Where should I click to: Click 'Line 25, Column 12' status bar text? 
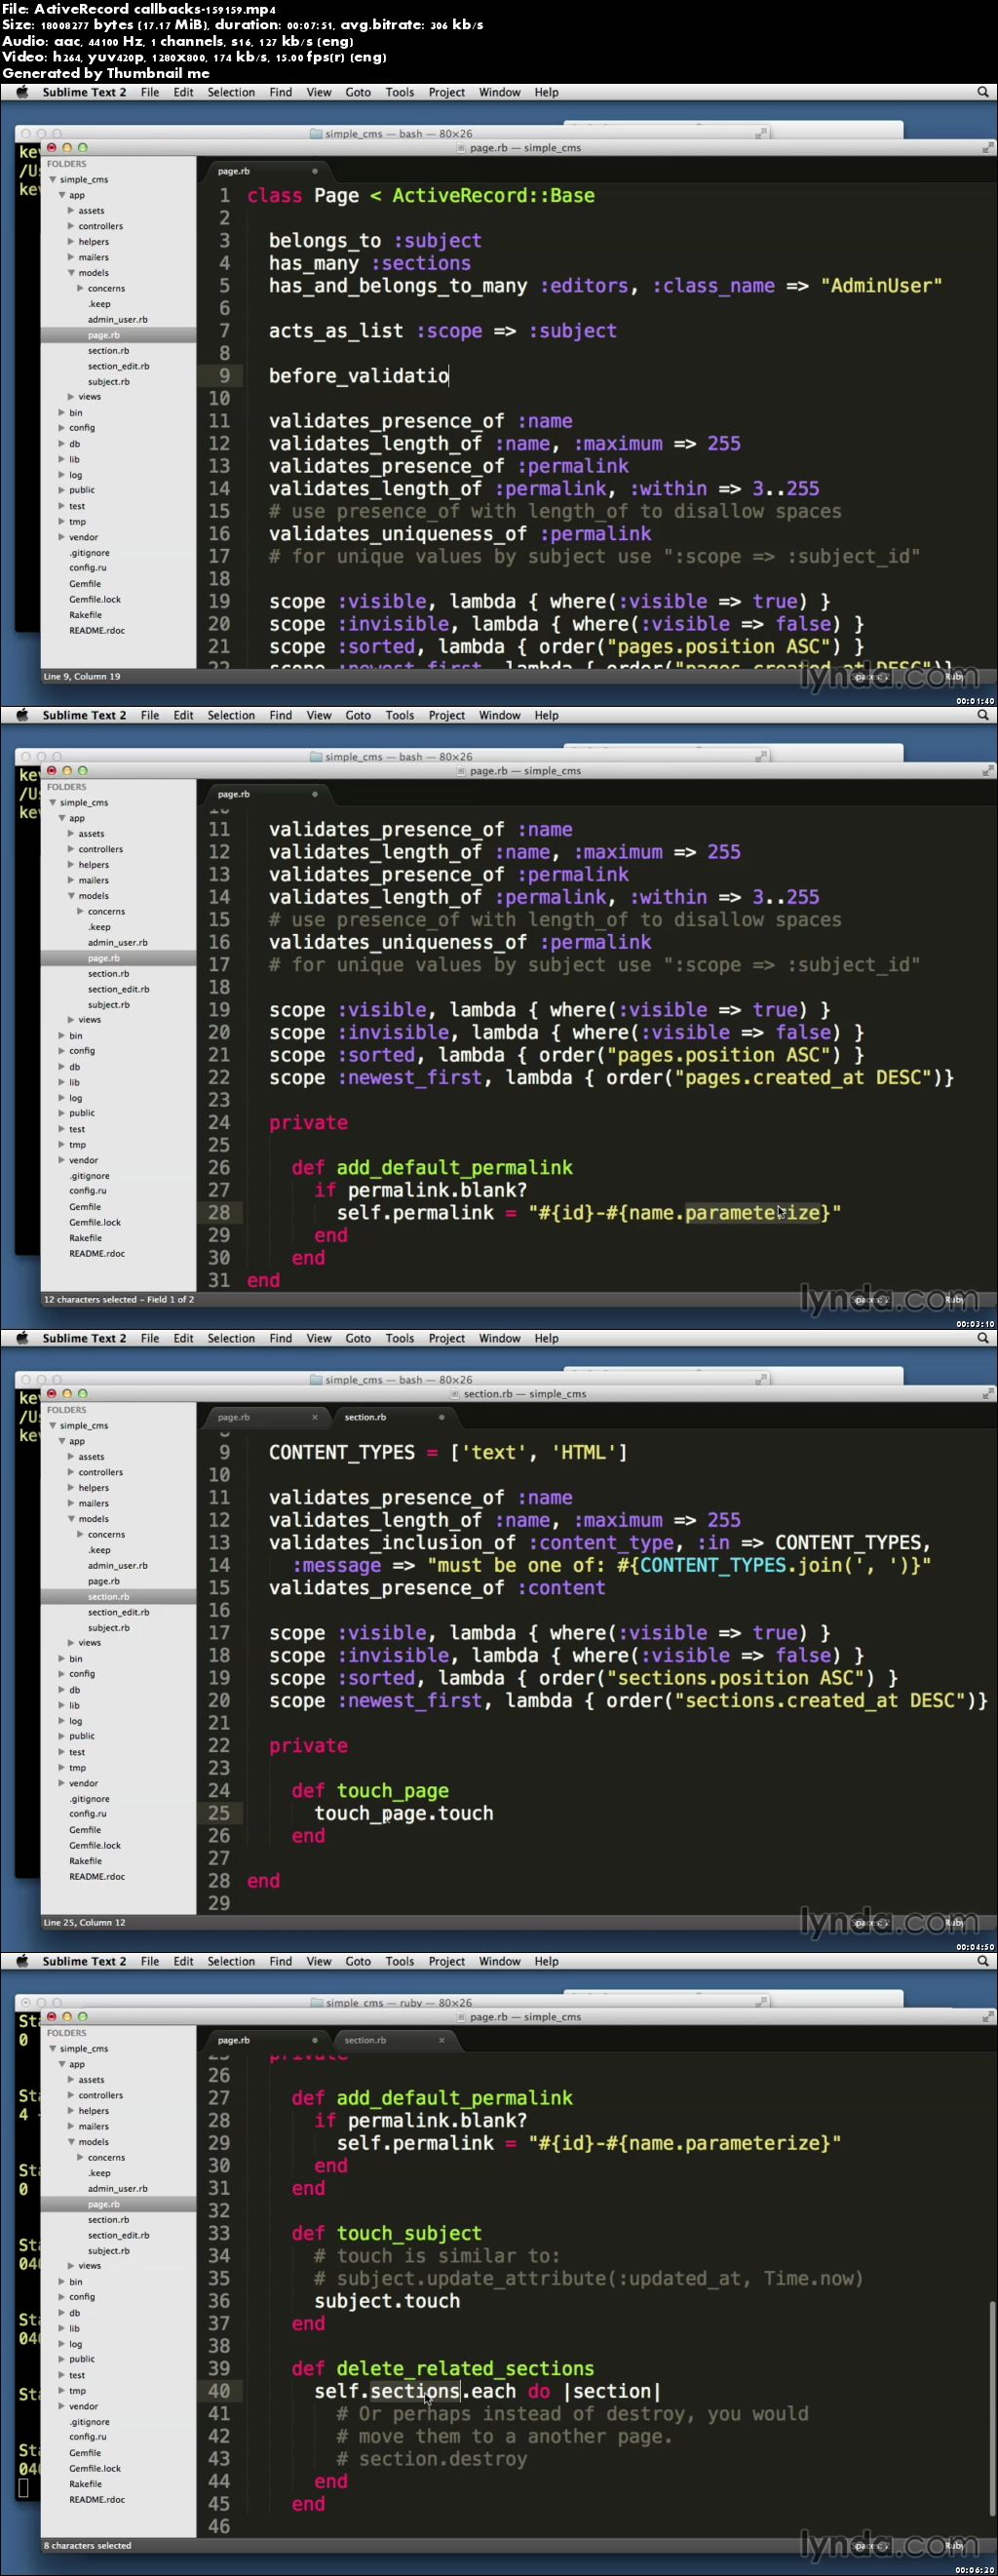pyautogui.click(x=85, y=1922)
